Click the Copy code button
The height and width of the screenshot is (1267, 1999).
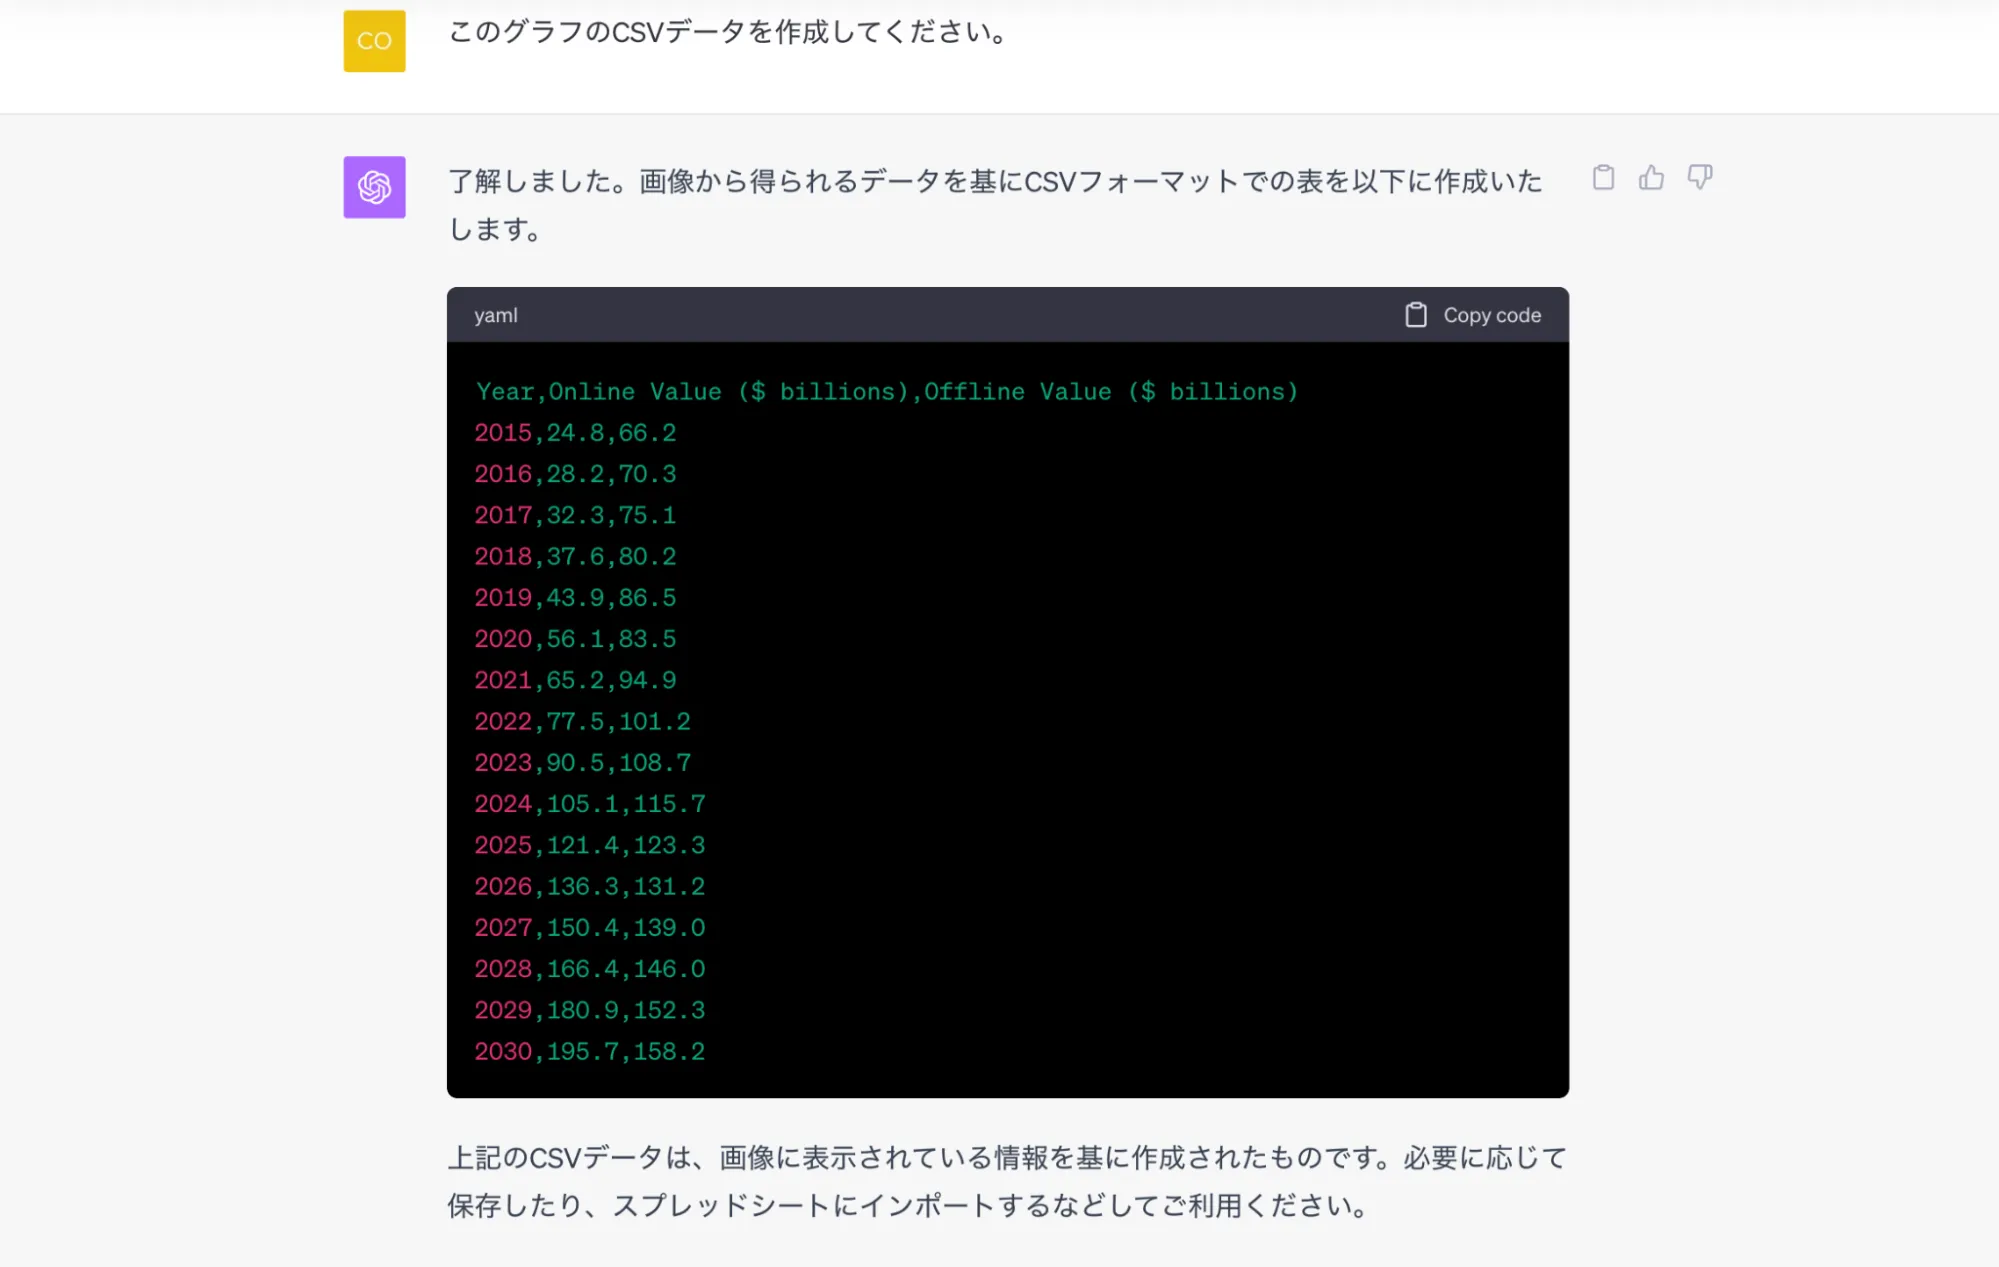pyautogui.click(x=1472, y=315)
